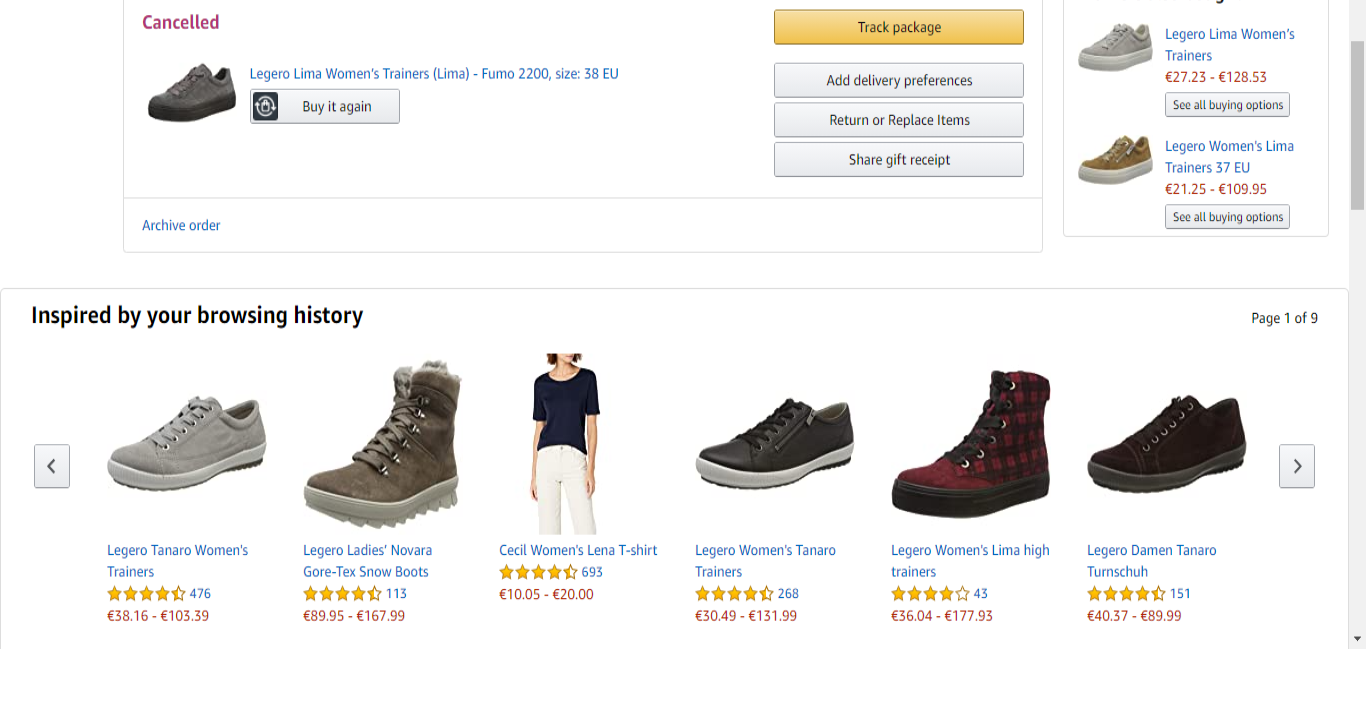Open the ordered Legero Lima Fumo product link

(x=434, y=74)
